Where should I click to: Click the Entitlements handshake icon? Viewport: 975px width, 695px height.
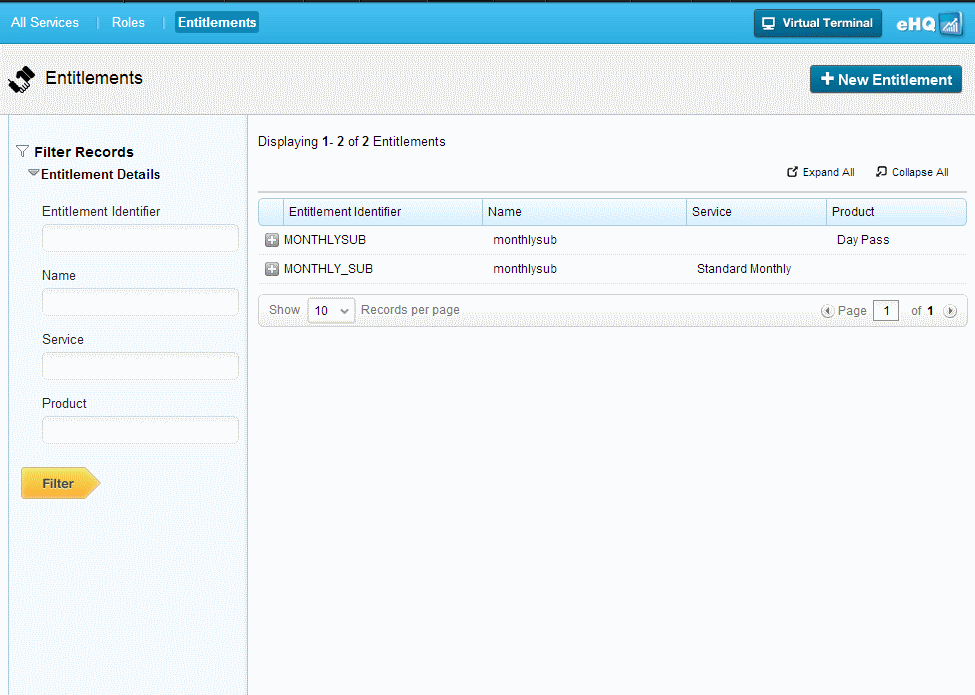coord(22,80)
